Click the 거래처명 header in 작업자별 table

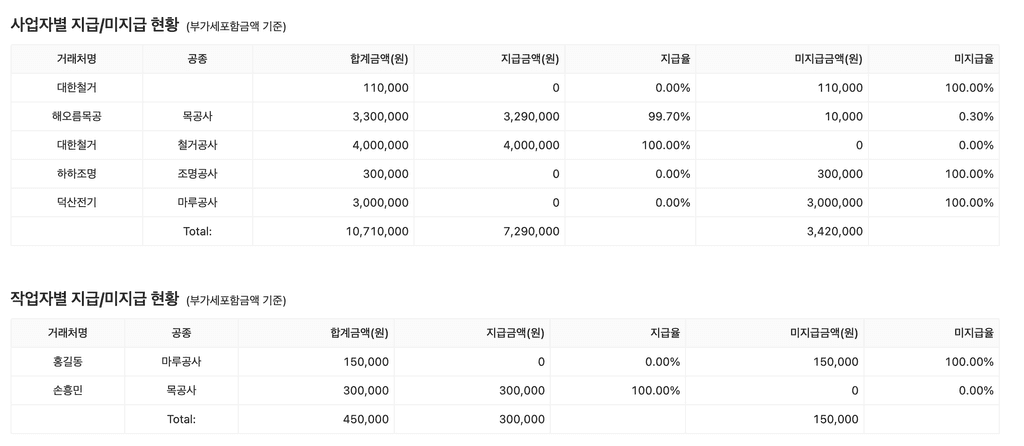[x=68, y=333]
